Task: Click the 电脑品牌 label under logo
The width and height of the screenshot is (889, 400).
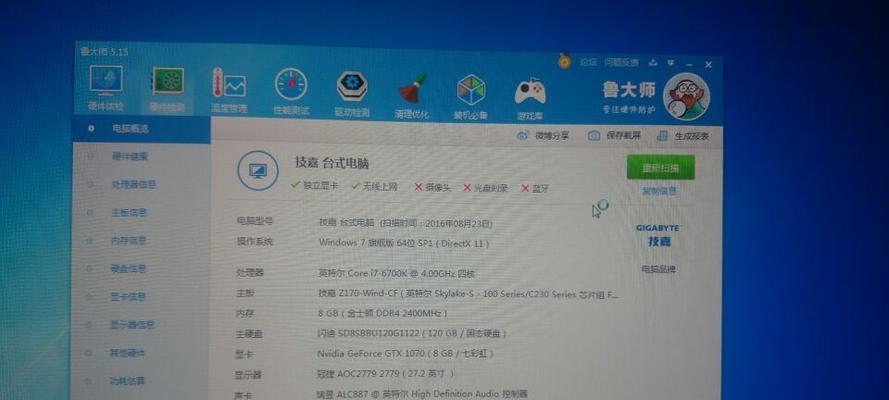Action: tap(659, 270)
